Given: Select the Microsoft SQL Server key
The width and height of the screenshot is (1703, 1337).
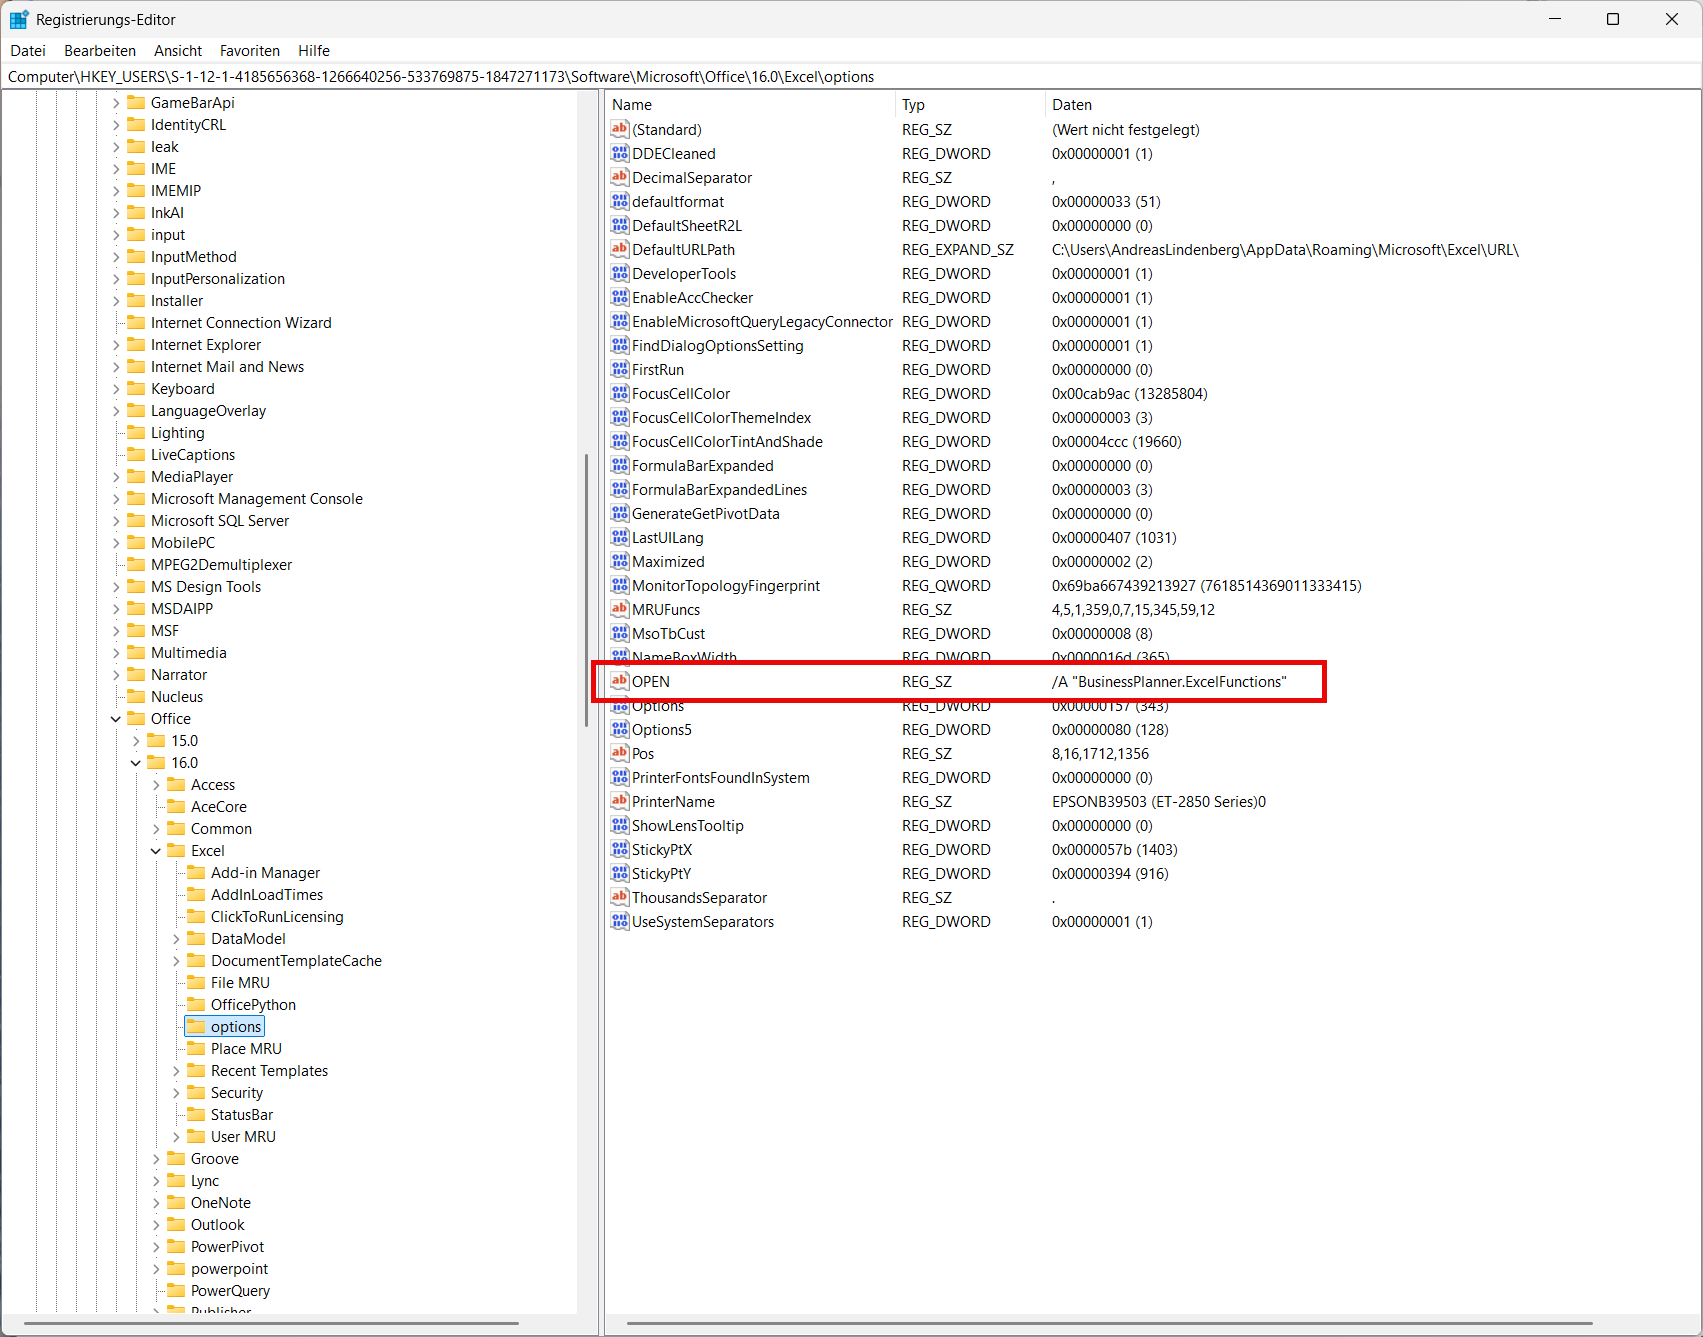Looking at the screenshot, I should (220, 521).
